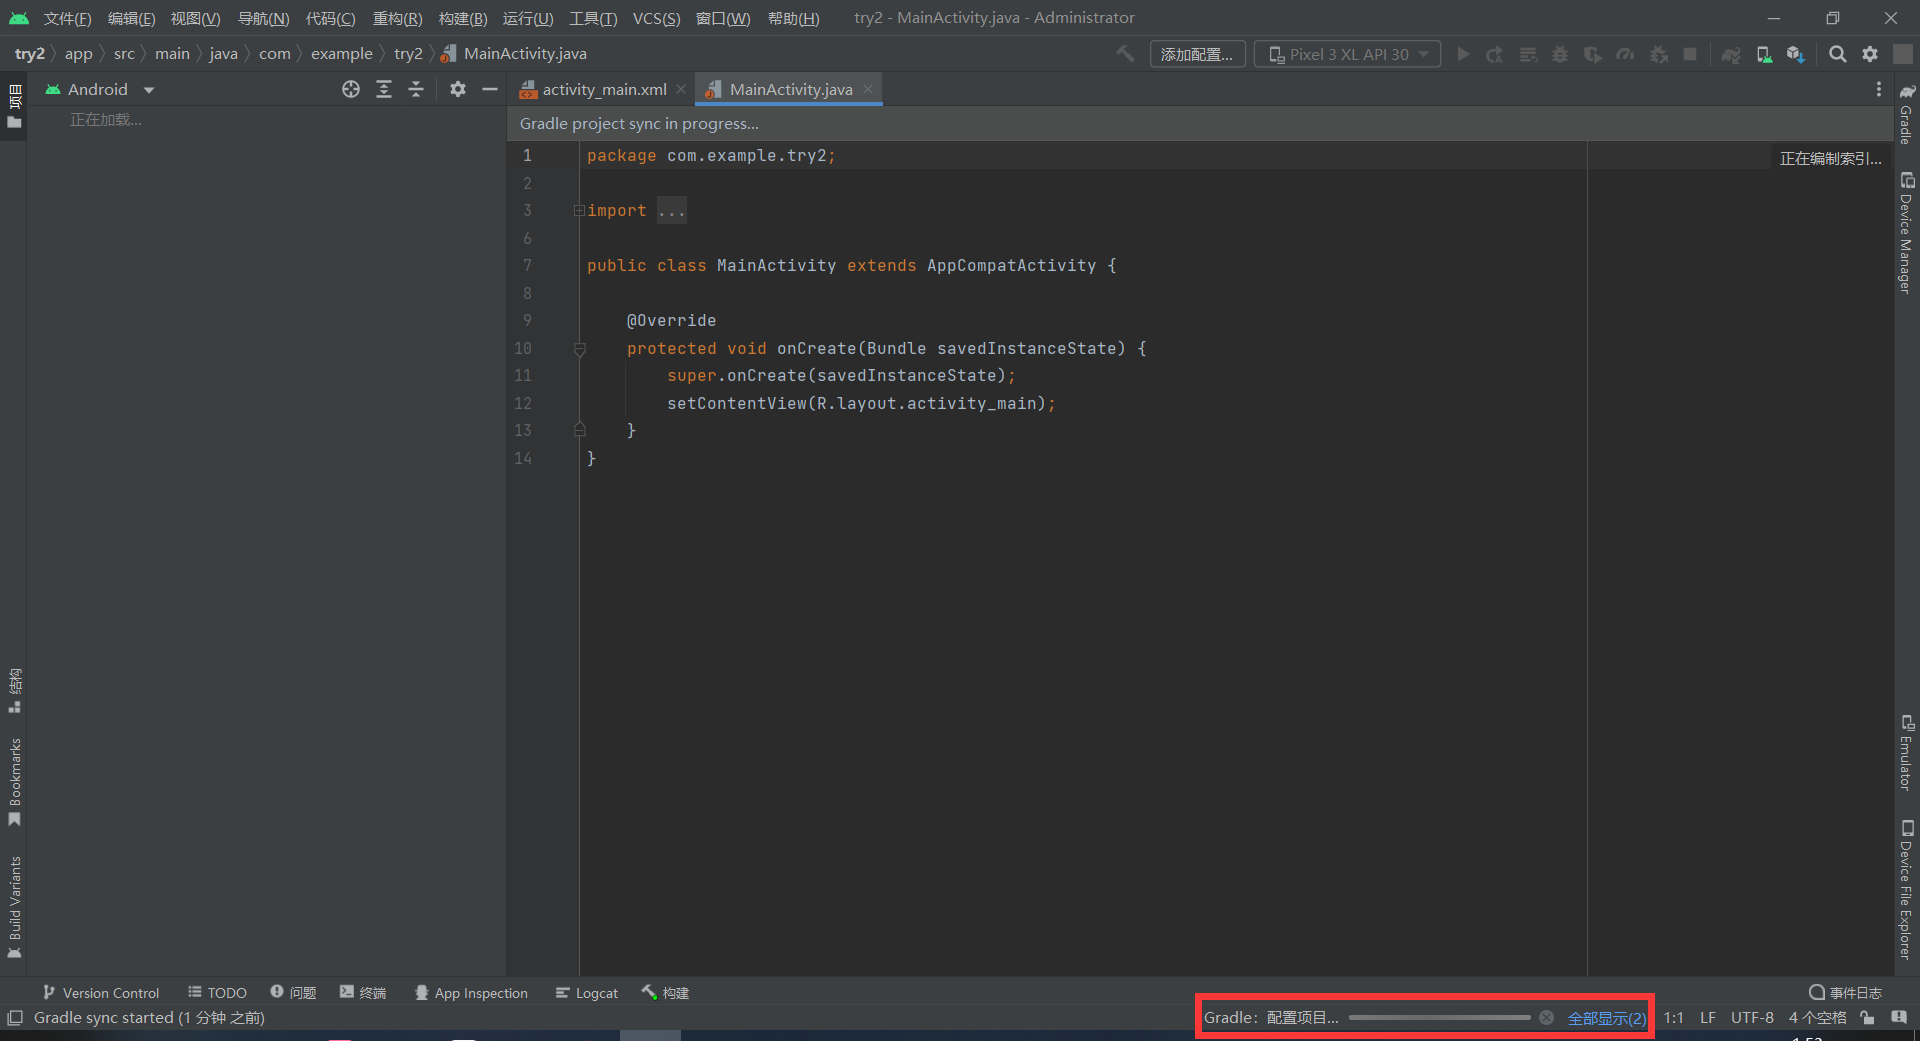Open the Android project view dropdown

(100, 89)
